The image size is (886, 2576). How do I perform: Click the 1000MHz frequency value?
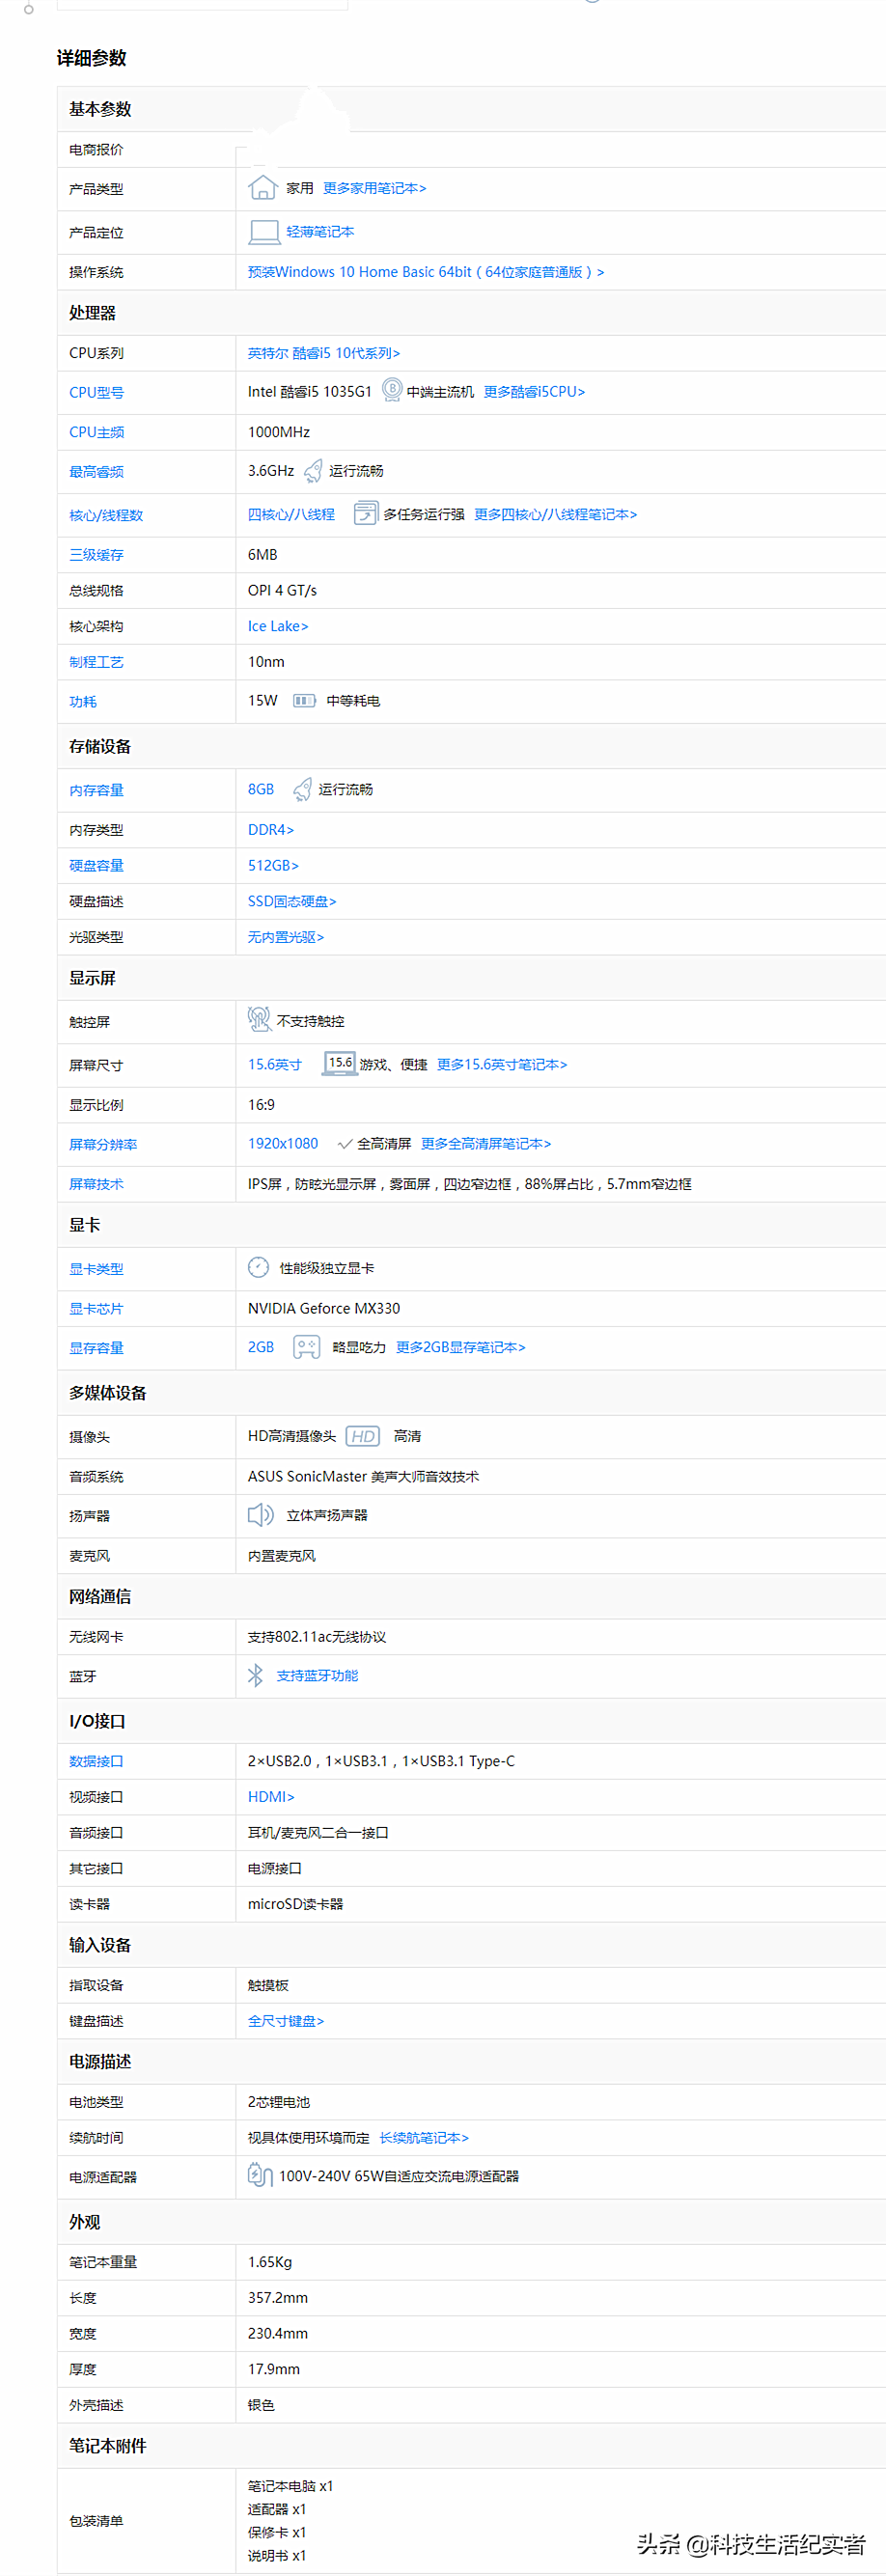point(279,432)
